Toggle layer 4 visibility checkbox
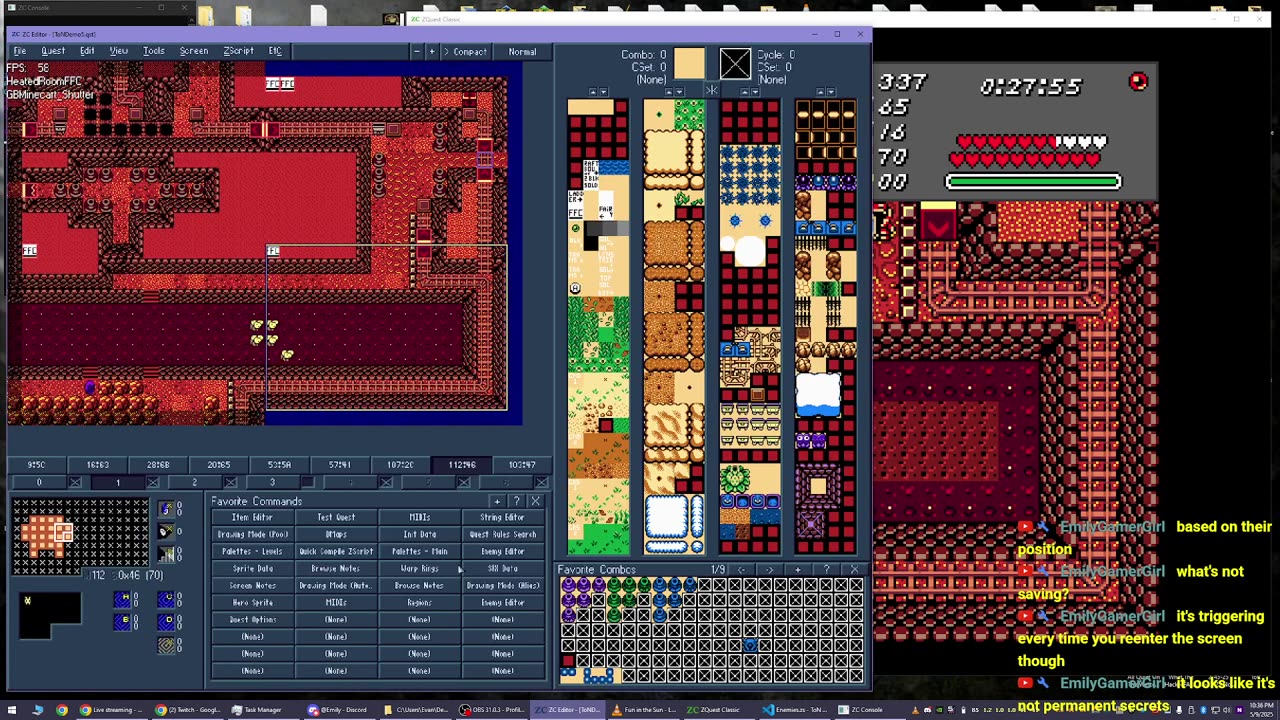The height and width of the screenshot is (720, 1280). (x=386, y=482)
